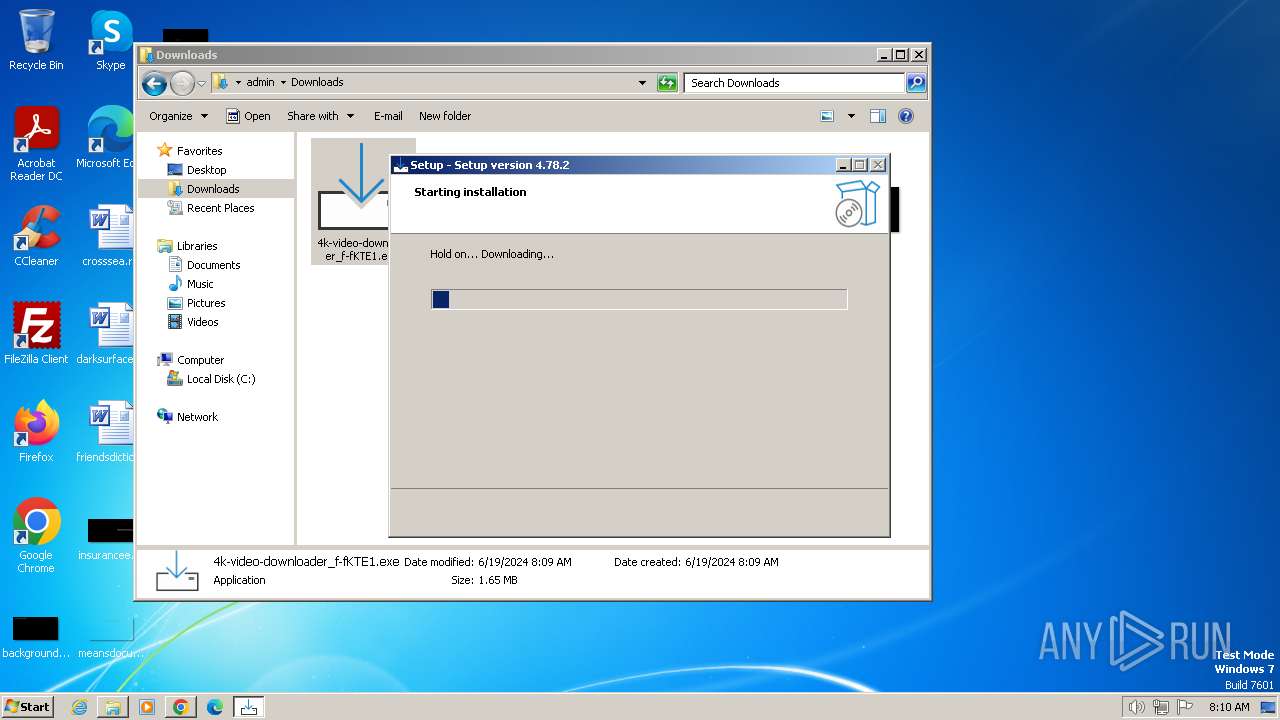Open the Recycle Bin desktop icon

[x=36, y=40]
